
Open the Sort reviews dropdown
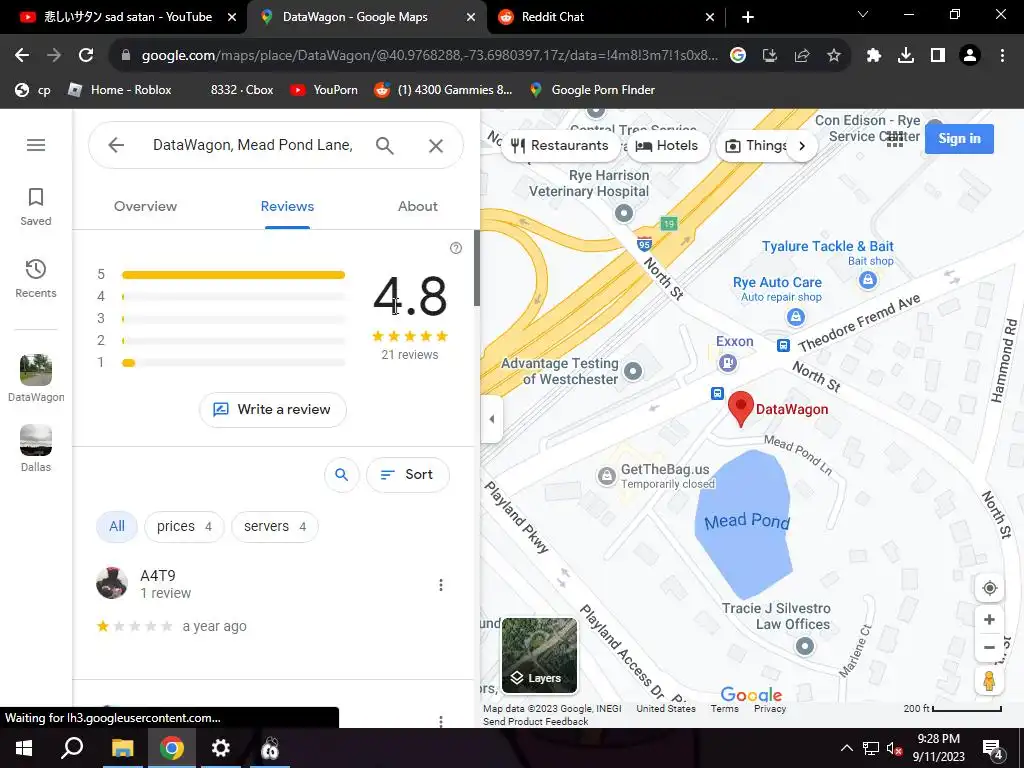pos(408,475)
